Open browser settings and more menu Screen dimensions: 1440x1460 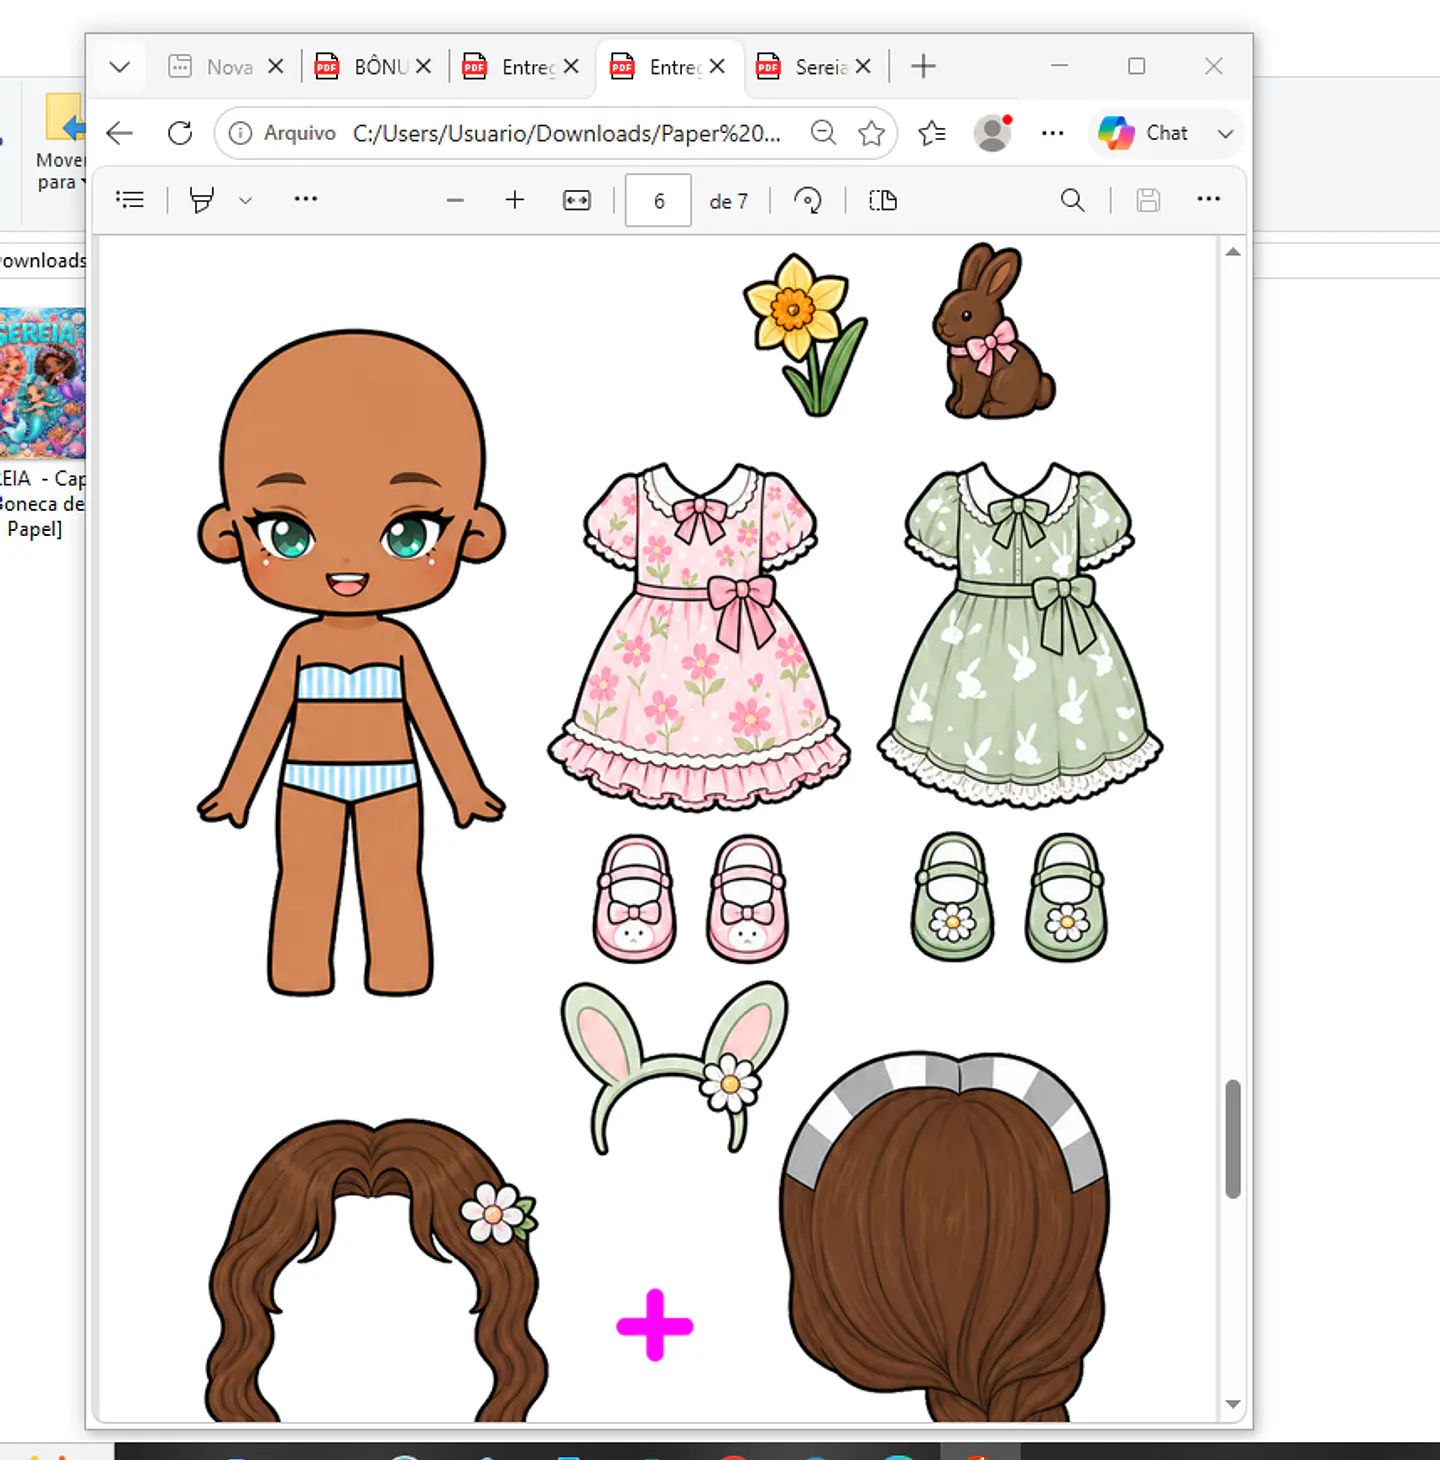1053,133
